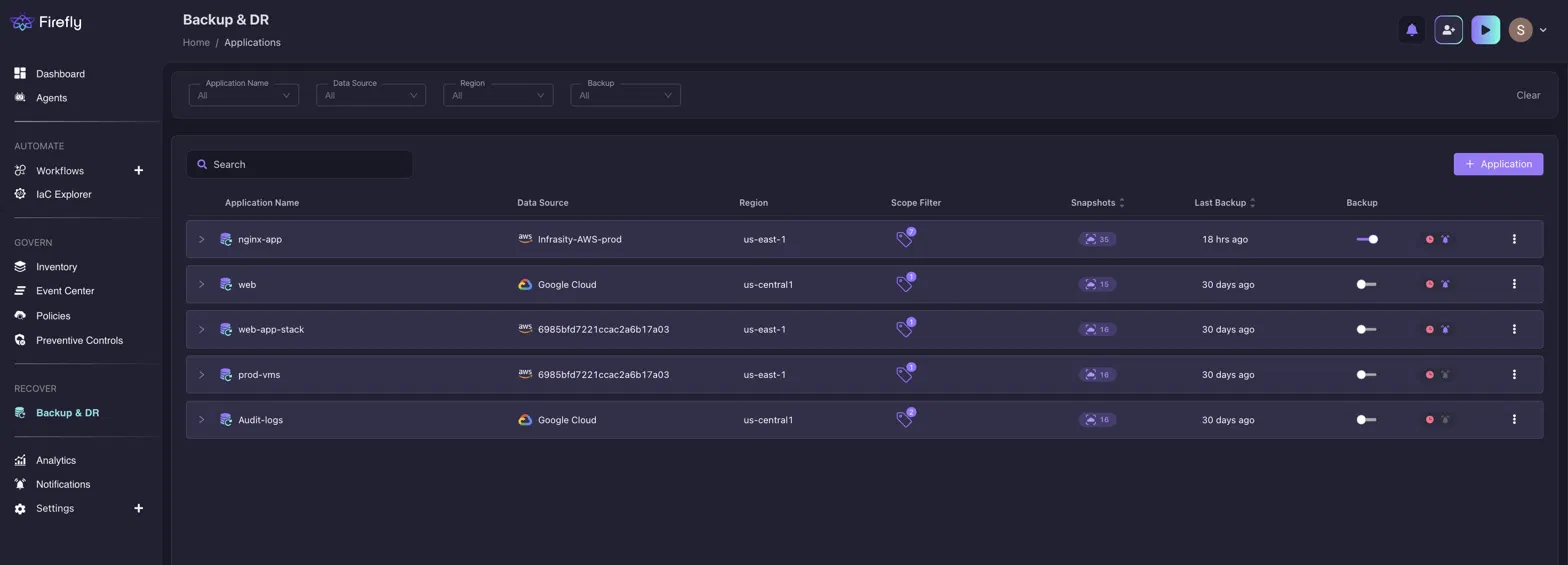Click the Search input field
Screen dimensions: 1568x565
(299, 164)
